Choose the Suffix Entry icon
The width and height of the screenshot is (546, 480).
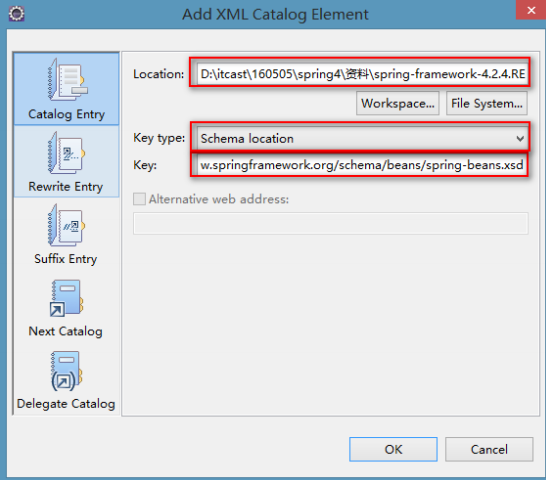67,225
